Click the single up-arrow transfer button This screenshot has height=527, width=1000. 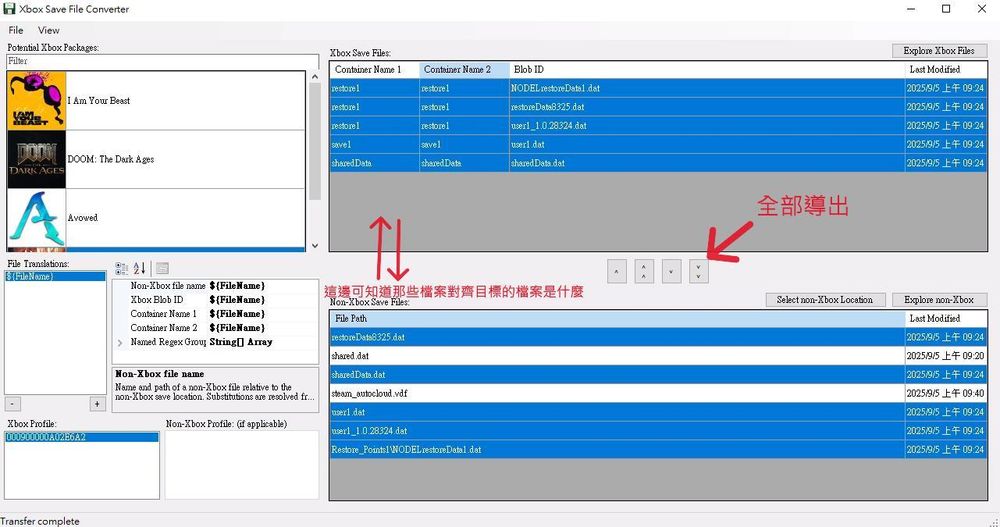pyautogui.click(x=617, y=271)
